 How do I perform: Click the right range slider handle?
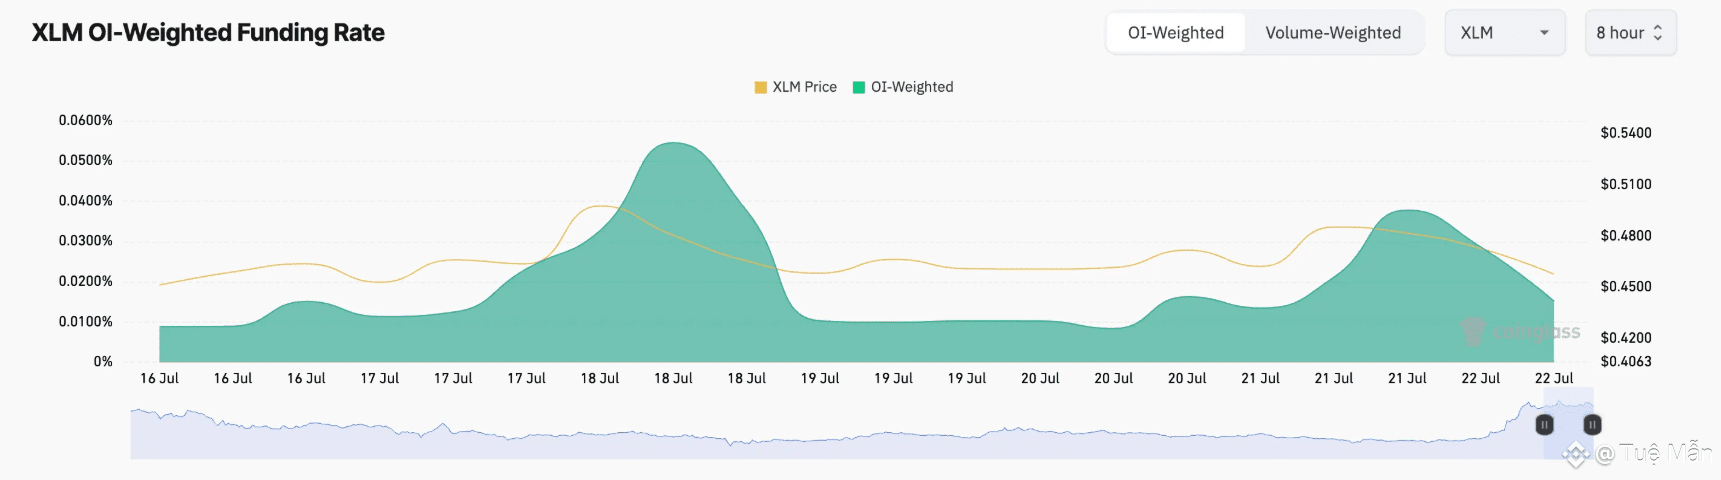[x=1592, y=425]
